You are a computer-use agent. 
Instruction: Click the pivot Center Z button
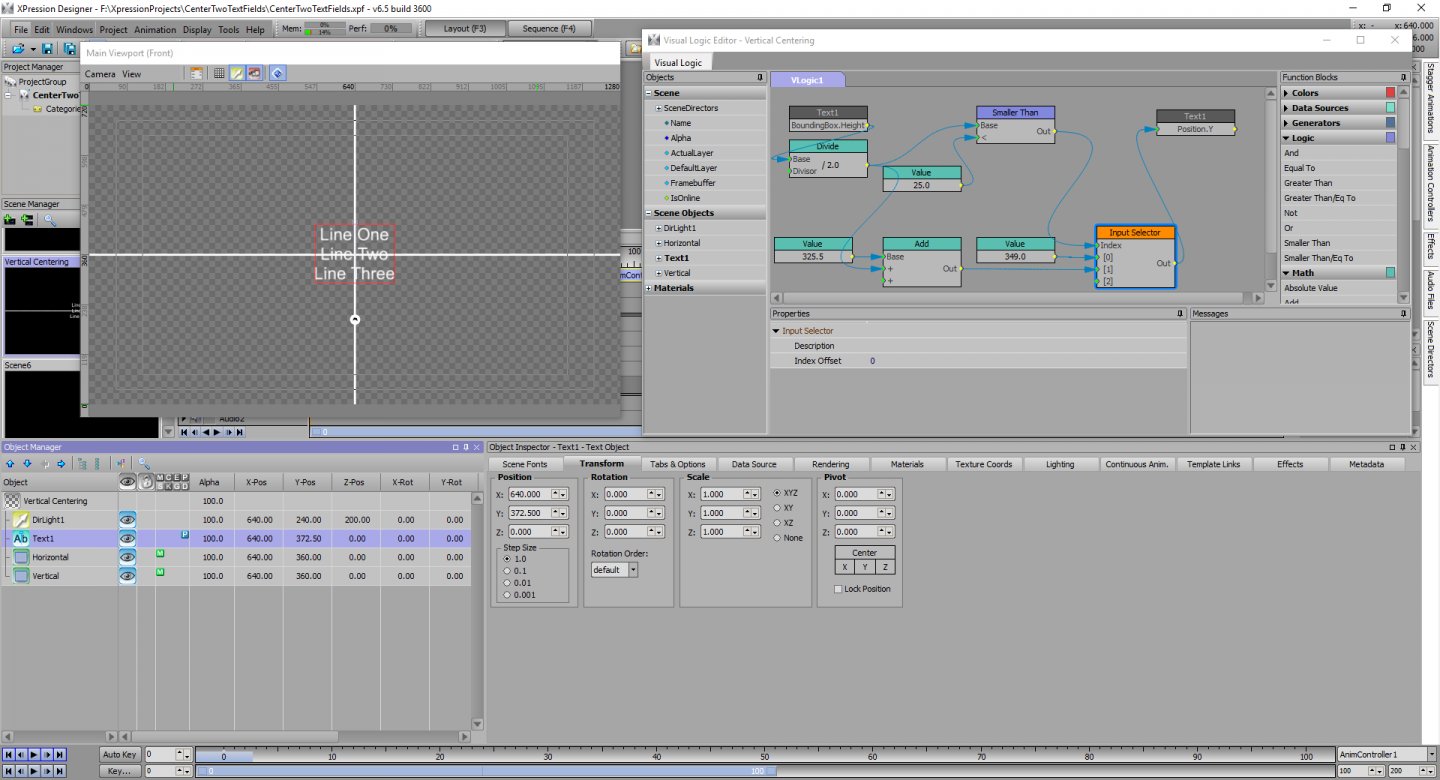coord(884,567)
